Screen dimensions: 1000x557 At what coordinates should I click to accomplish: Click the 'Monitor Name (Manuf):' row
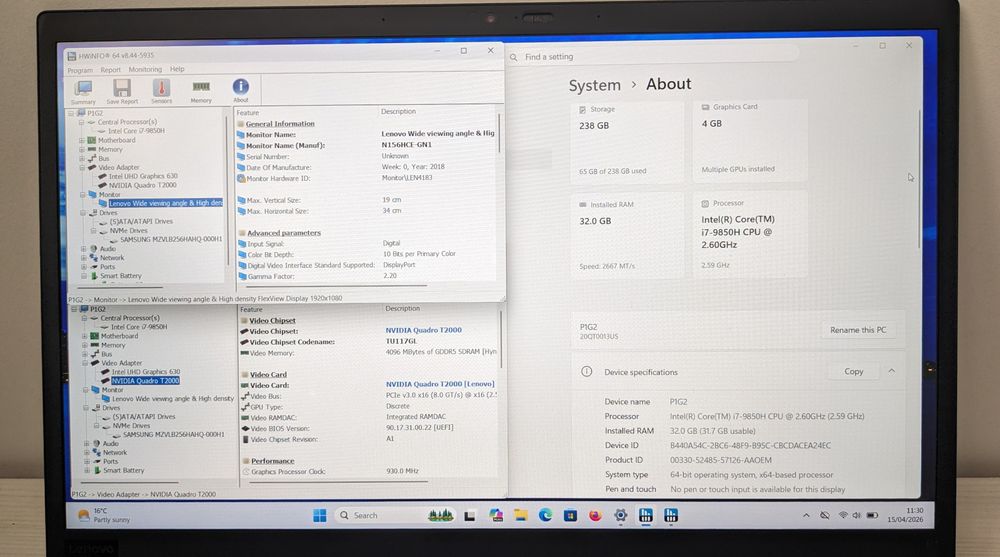(x=367, y=145)
